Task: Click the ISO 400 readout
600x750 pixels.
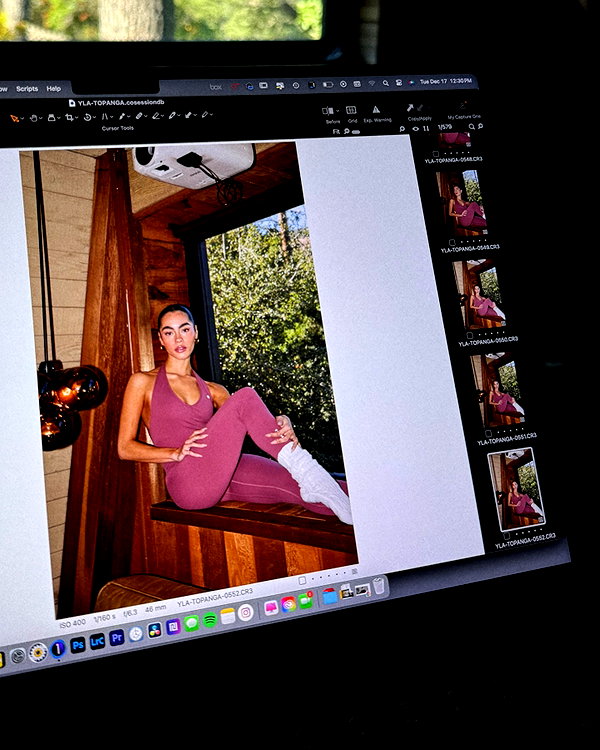Action: click(72, 623)
